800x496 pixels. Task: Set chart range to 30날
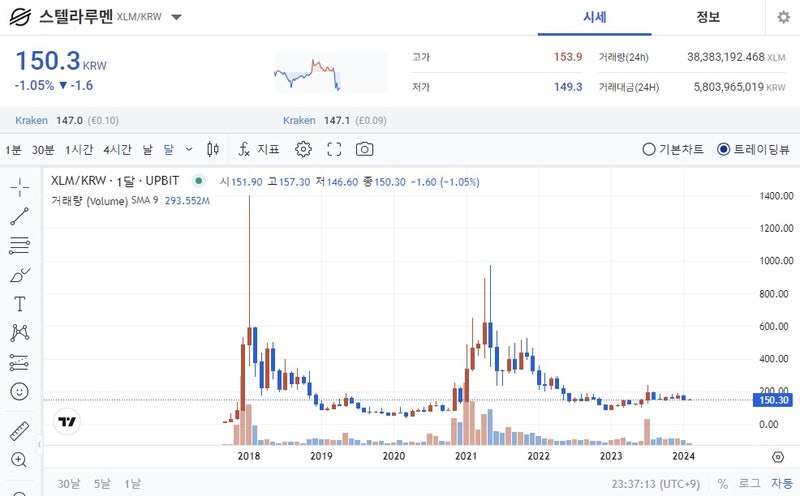68,484
